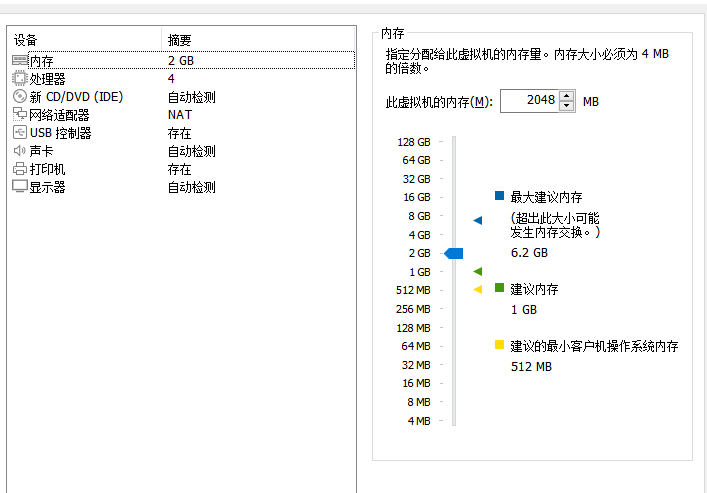Click the yellow 建议的最小客户机操作系统内存 swatch
Screen dimensions: 707x493
(499, 345)
